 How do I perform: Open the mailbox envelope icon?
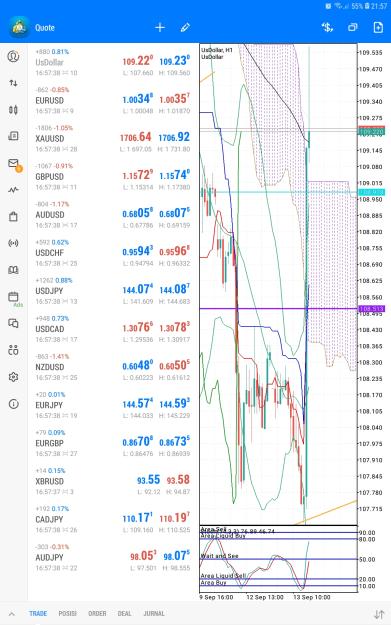pos(14,164)
